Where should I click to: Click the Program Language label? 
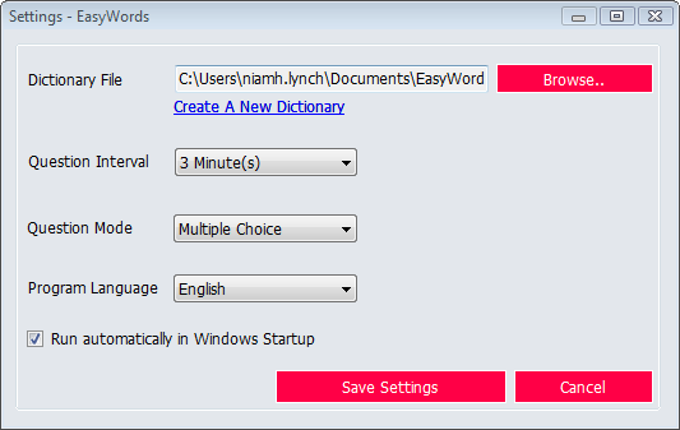click(x=93, y=289)
